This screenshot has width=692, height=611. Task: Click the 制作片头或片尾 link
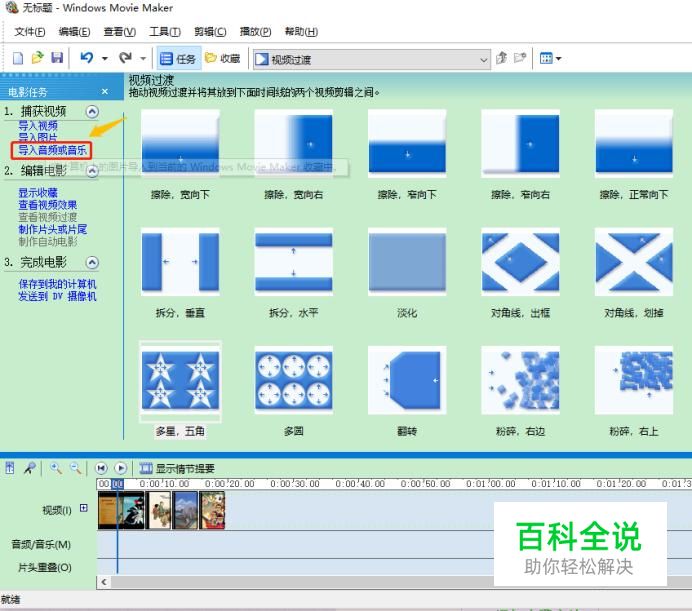[53, 229]
